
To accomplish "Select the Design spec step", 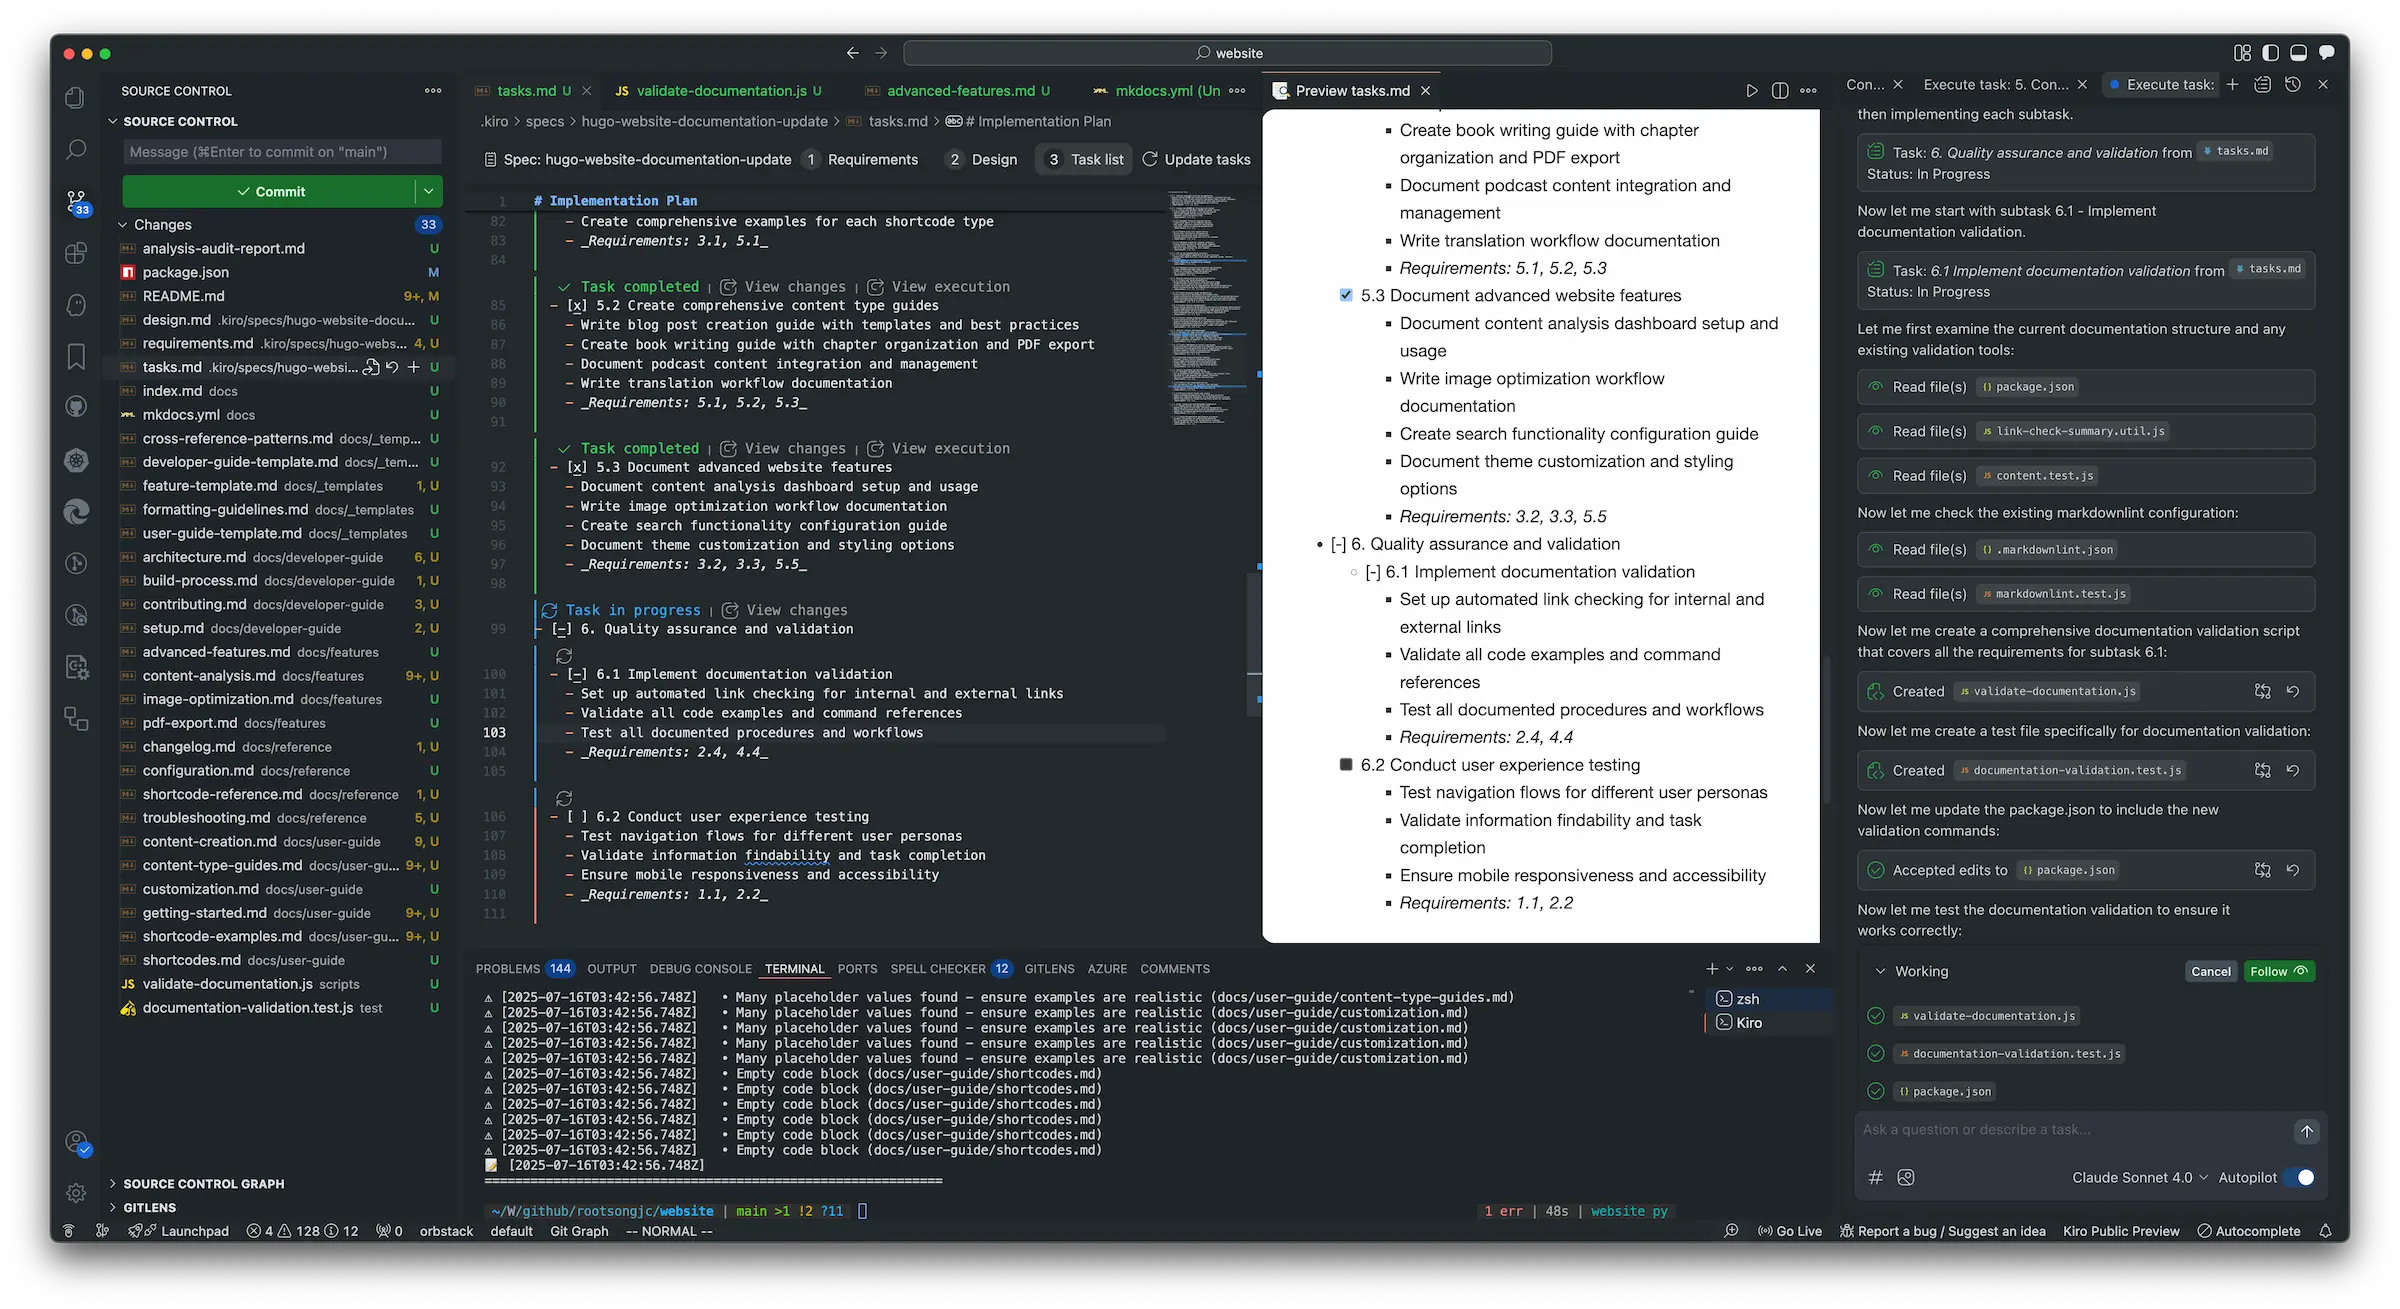I will click(x=982, y=159).
